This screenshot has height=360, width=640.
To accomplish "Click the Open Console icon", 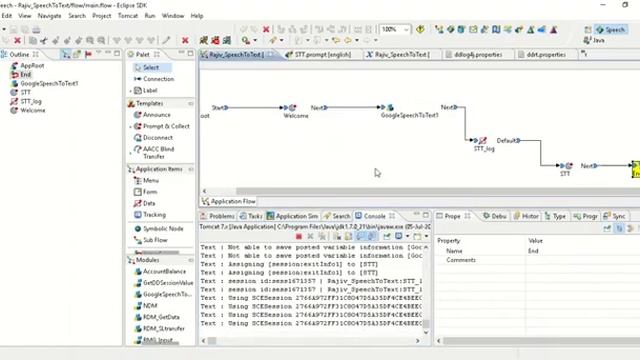I will click(x=417, y=236).
